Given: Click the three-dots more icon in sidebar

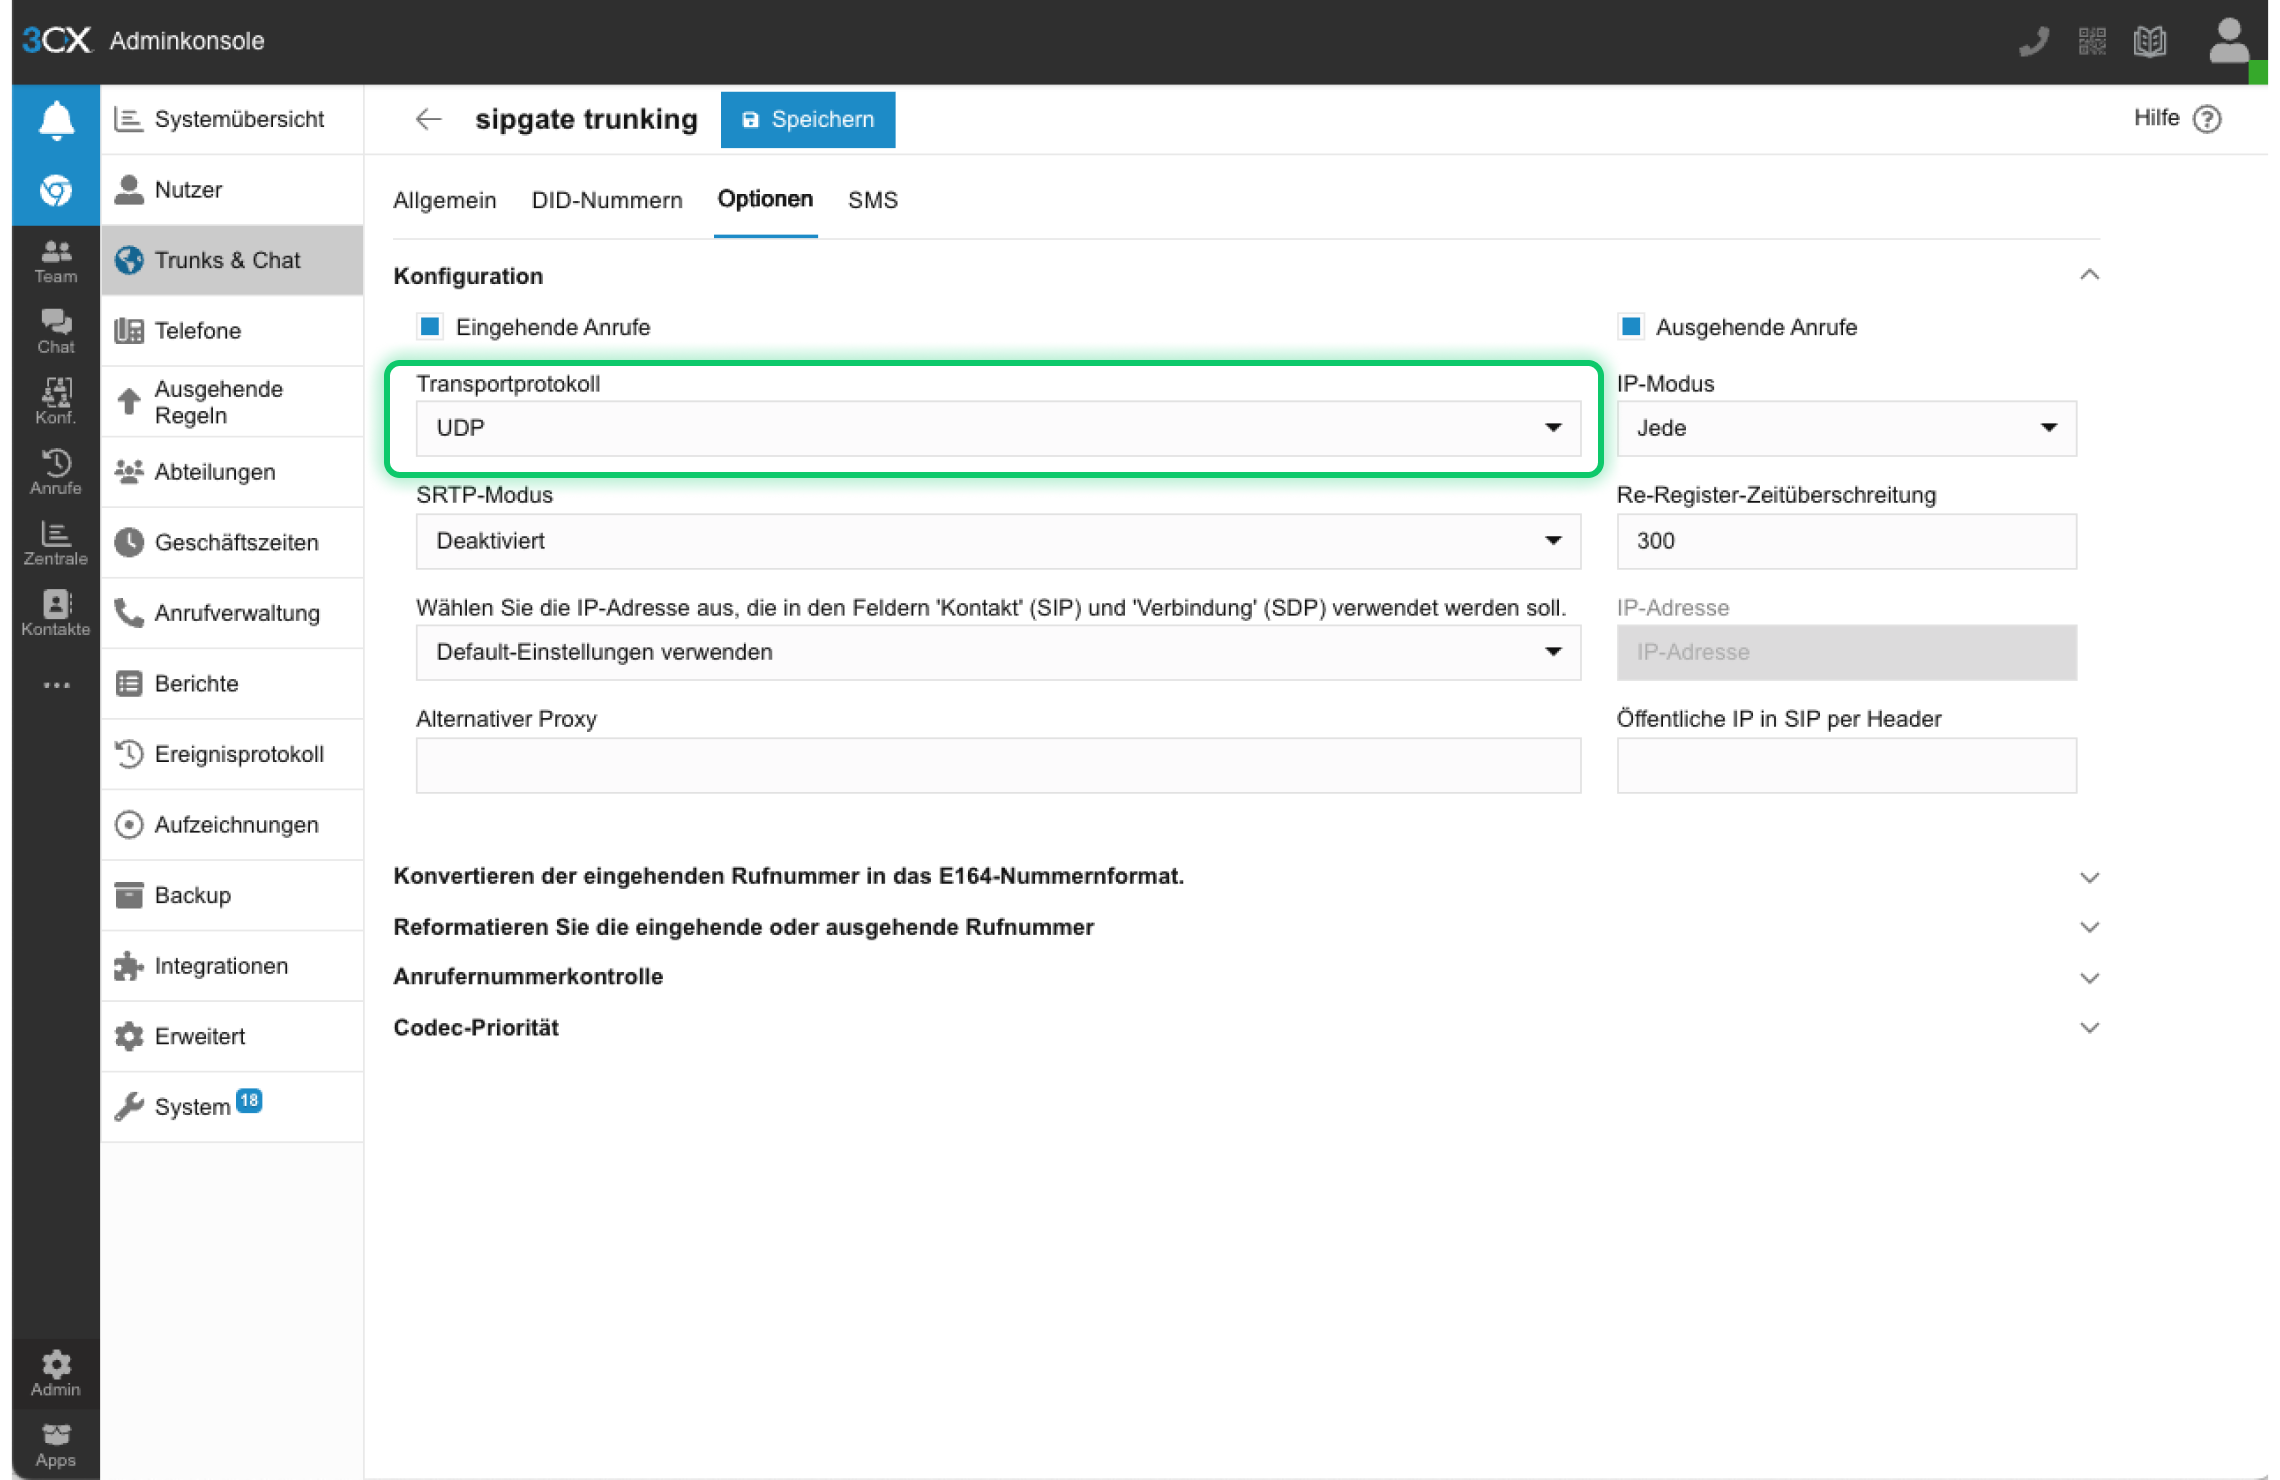Looking at the screenshot, I should click(x=56, y=685).
